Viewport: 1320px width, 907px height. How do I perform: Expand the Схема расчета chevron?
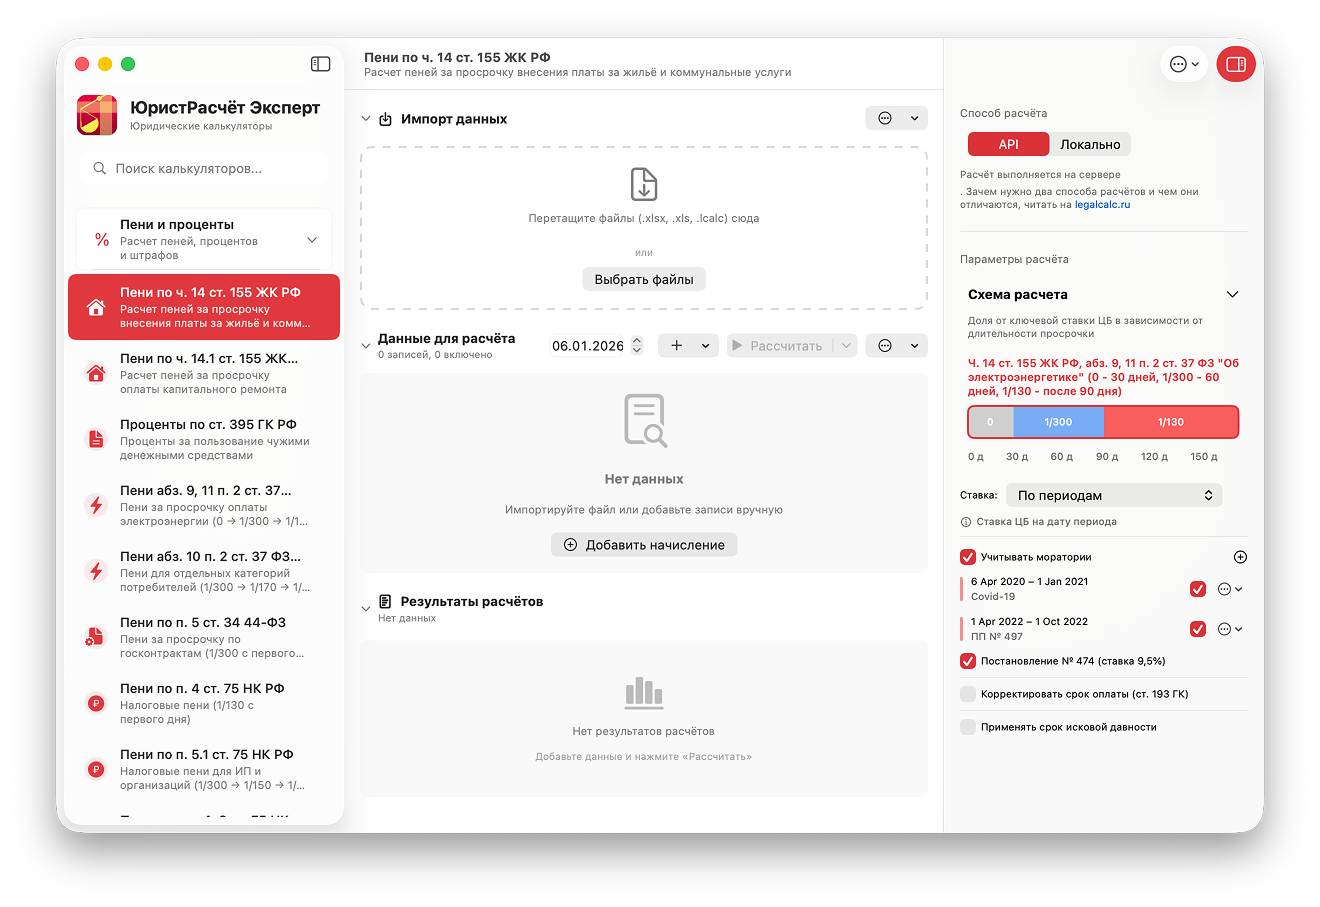[x=1232, y=295]
